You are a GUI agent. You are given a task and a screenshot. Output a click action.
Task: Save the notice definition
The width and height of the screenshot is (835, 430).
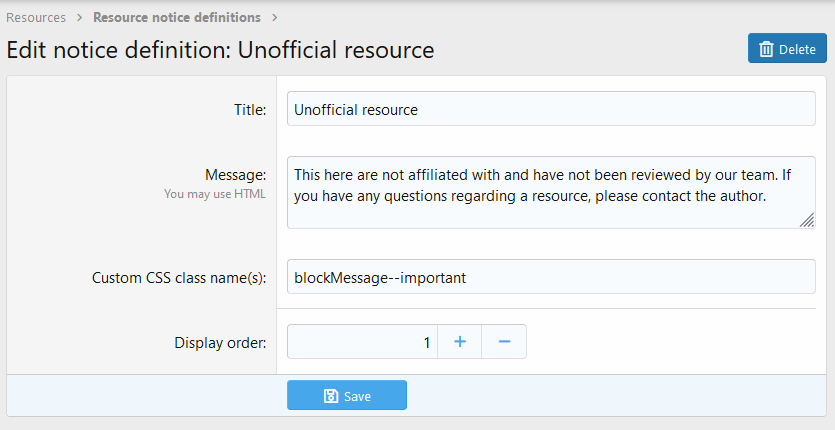pyautogui.click(x=347, y=396)
